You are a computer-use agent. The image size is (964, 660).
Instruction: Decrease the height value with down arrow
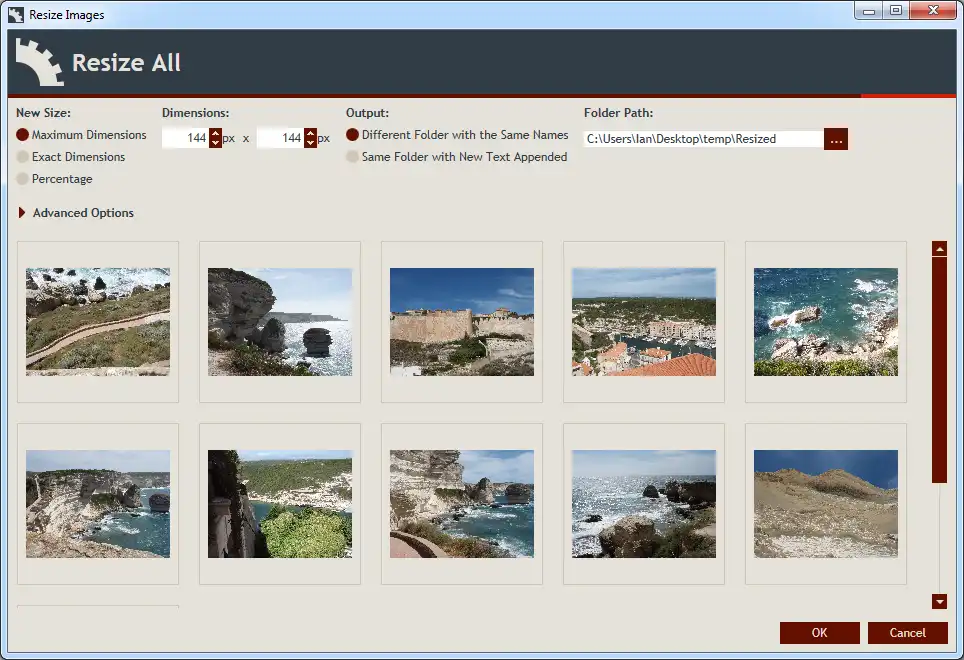[310, 143]
